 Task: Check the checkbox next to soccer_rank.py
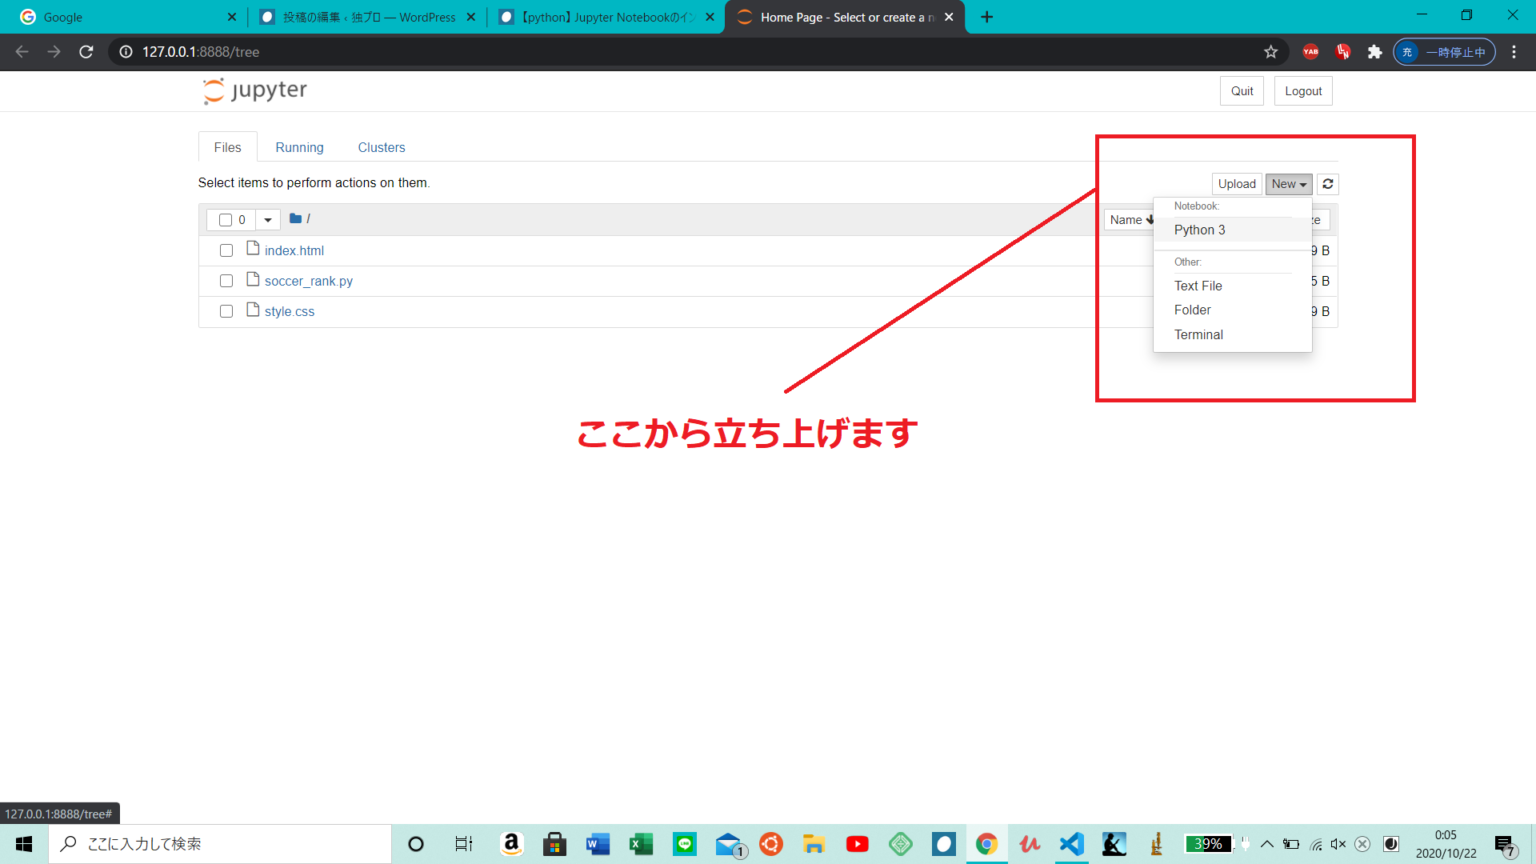226,280
